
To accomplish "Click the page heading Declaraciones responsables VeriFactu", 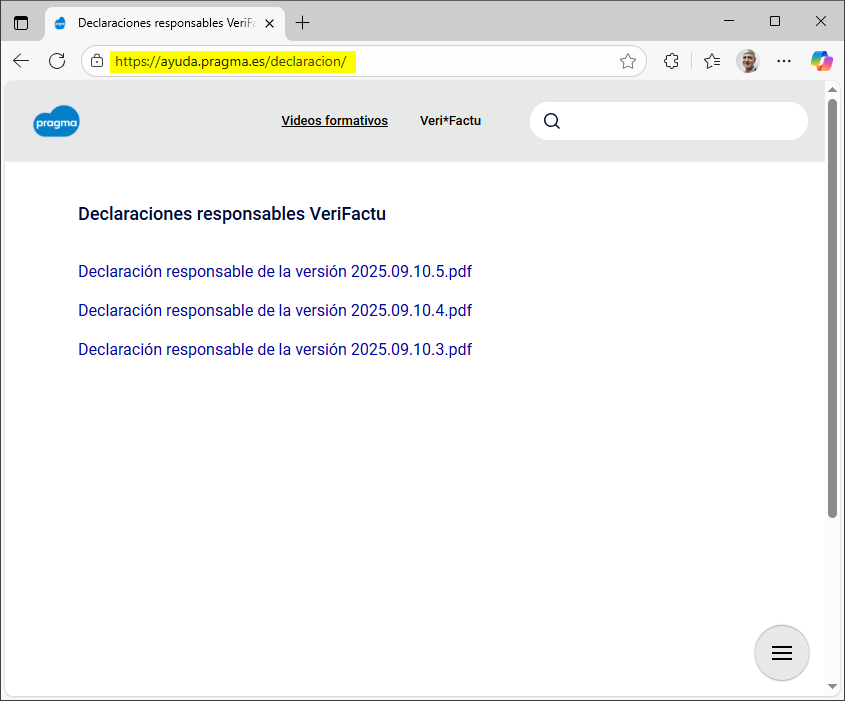I will pos(232,214).
